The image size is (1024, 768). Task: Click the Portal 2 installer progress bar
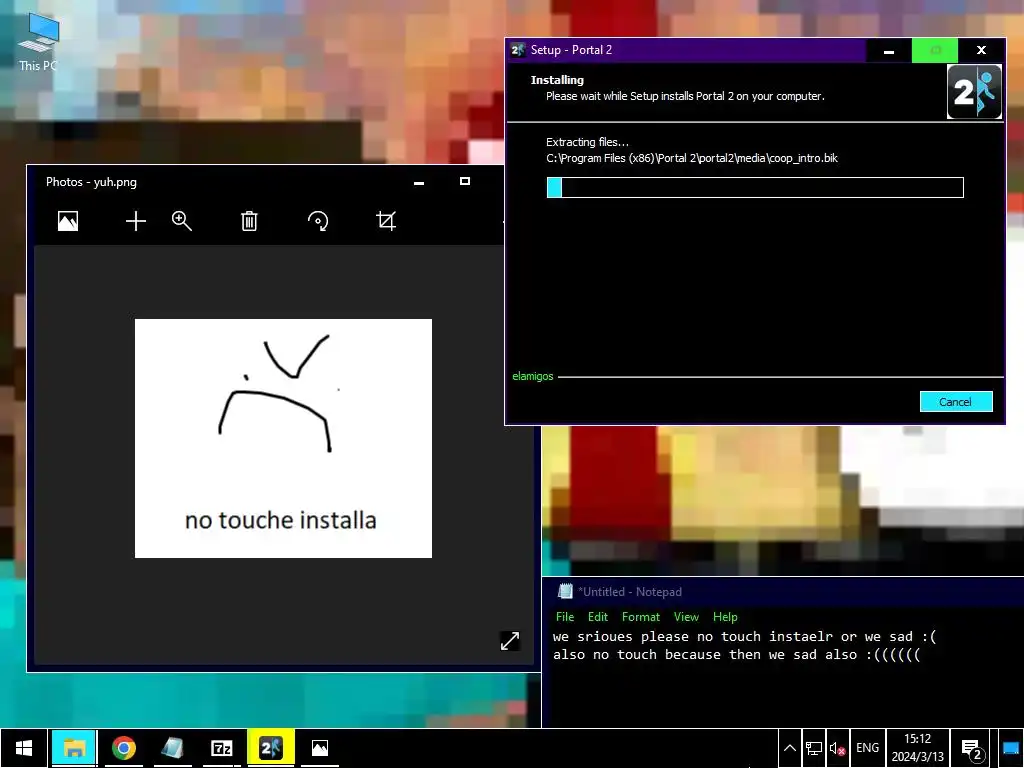(x=755, y=187)
